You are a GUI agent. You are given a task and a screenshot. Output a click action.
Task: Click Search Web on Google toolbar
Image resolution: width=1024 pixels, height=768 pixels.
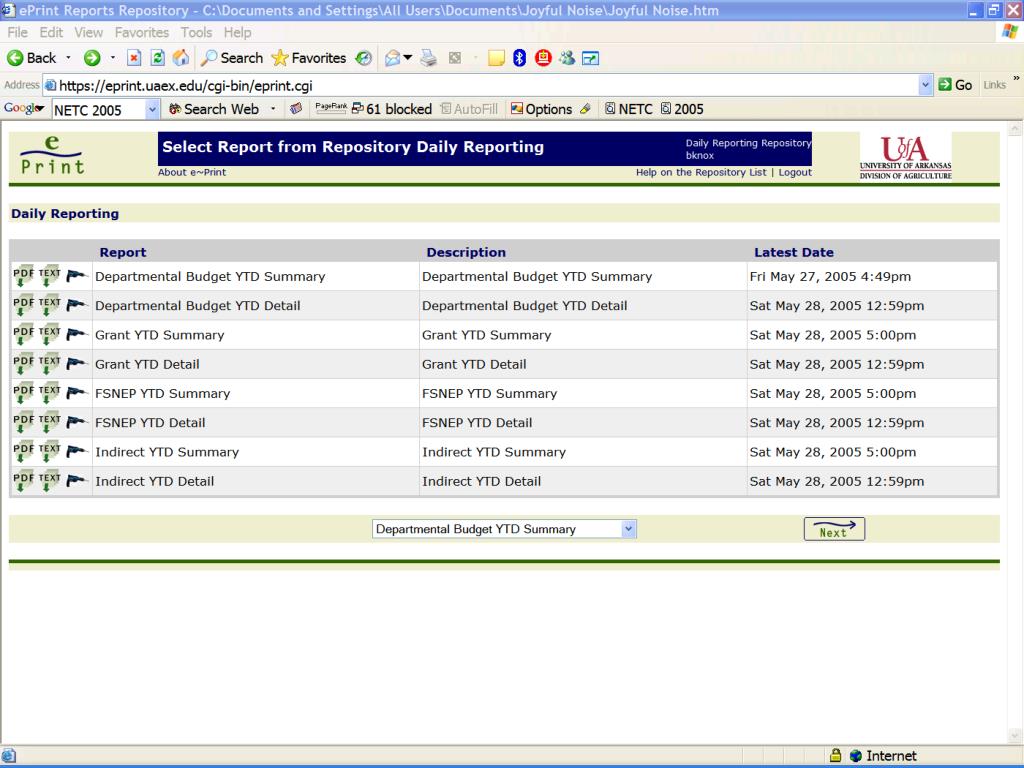coord(214,109)
